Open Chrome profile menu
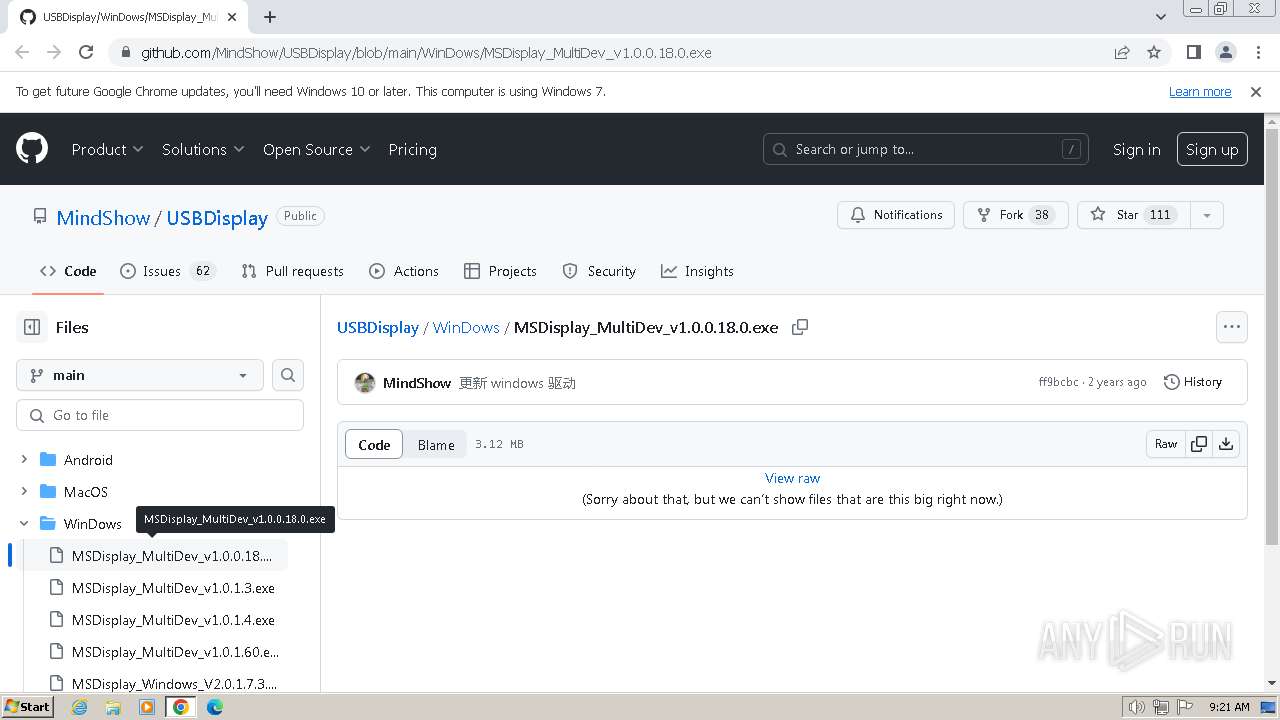The height and width of the screenshot is (720, 1280). [x=1225, y=52]
